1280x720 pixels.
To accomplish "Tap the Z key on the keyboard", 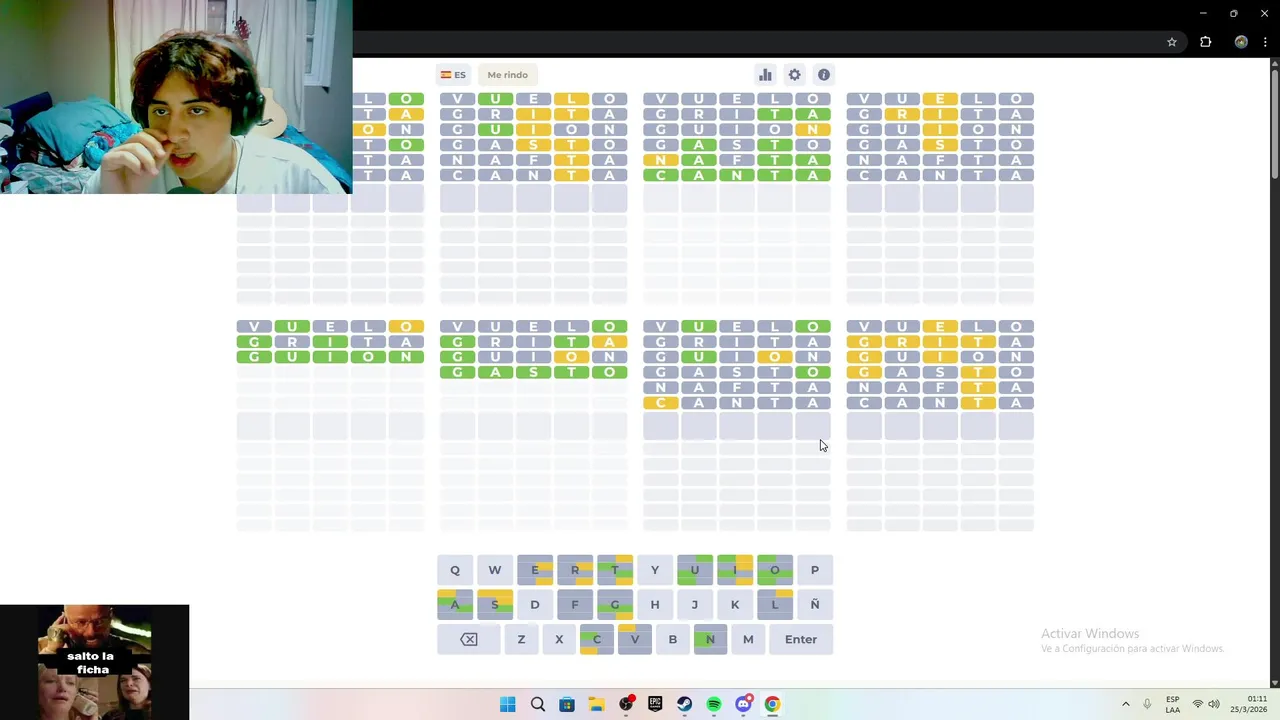I will [521, 639].
